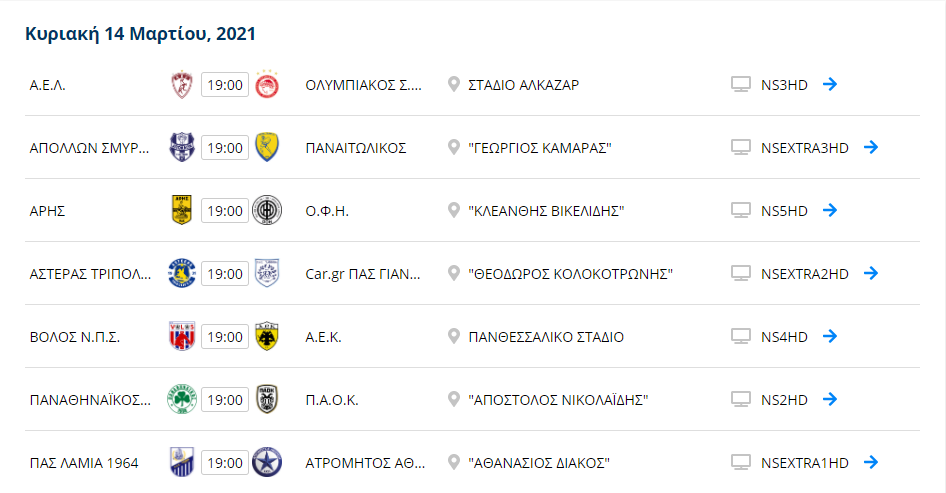Click the ΑΡΗΣ yellow team crest
The image size is (946, 493).
(182, 211)
